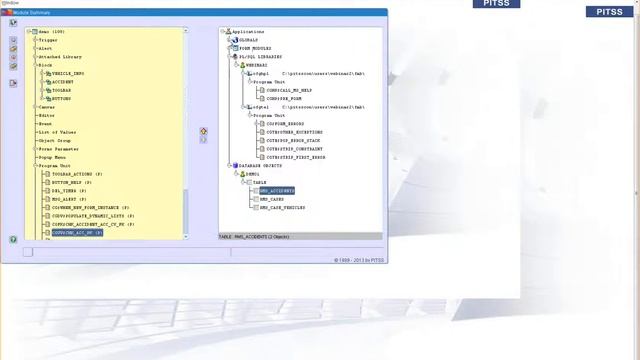This screenshot has width=640, height=360.
Task: Click the left tree scroll-down arrow
Action: click(186, 237)
